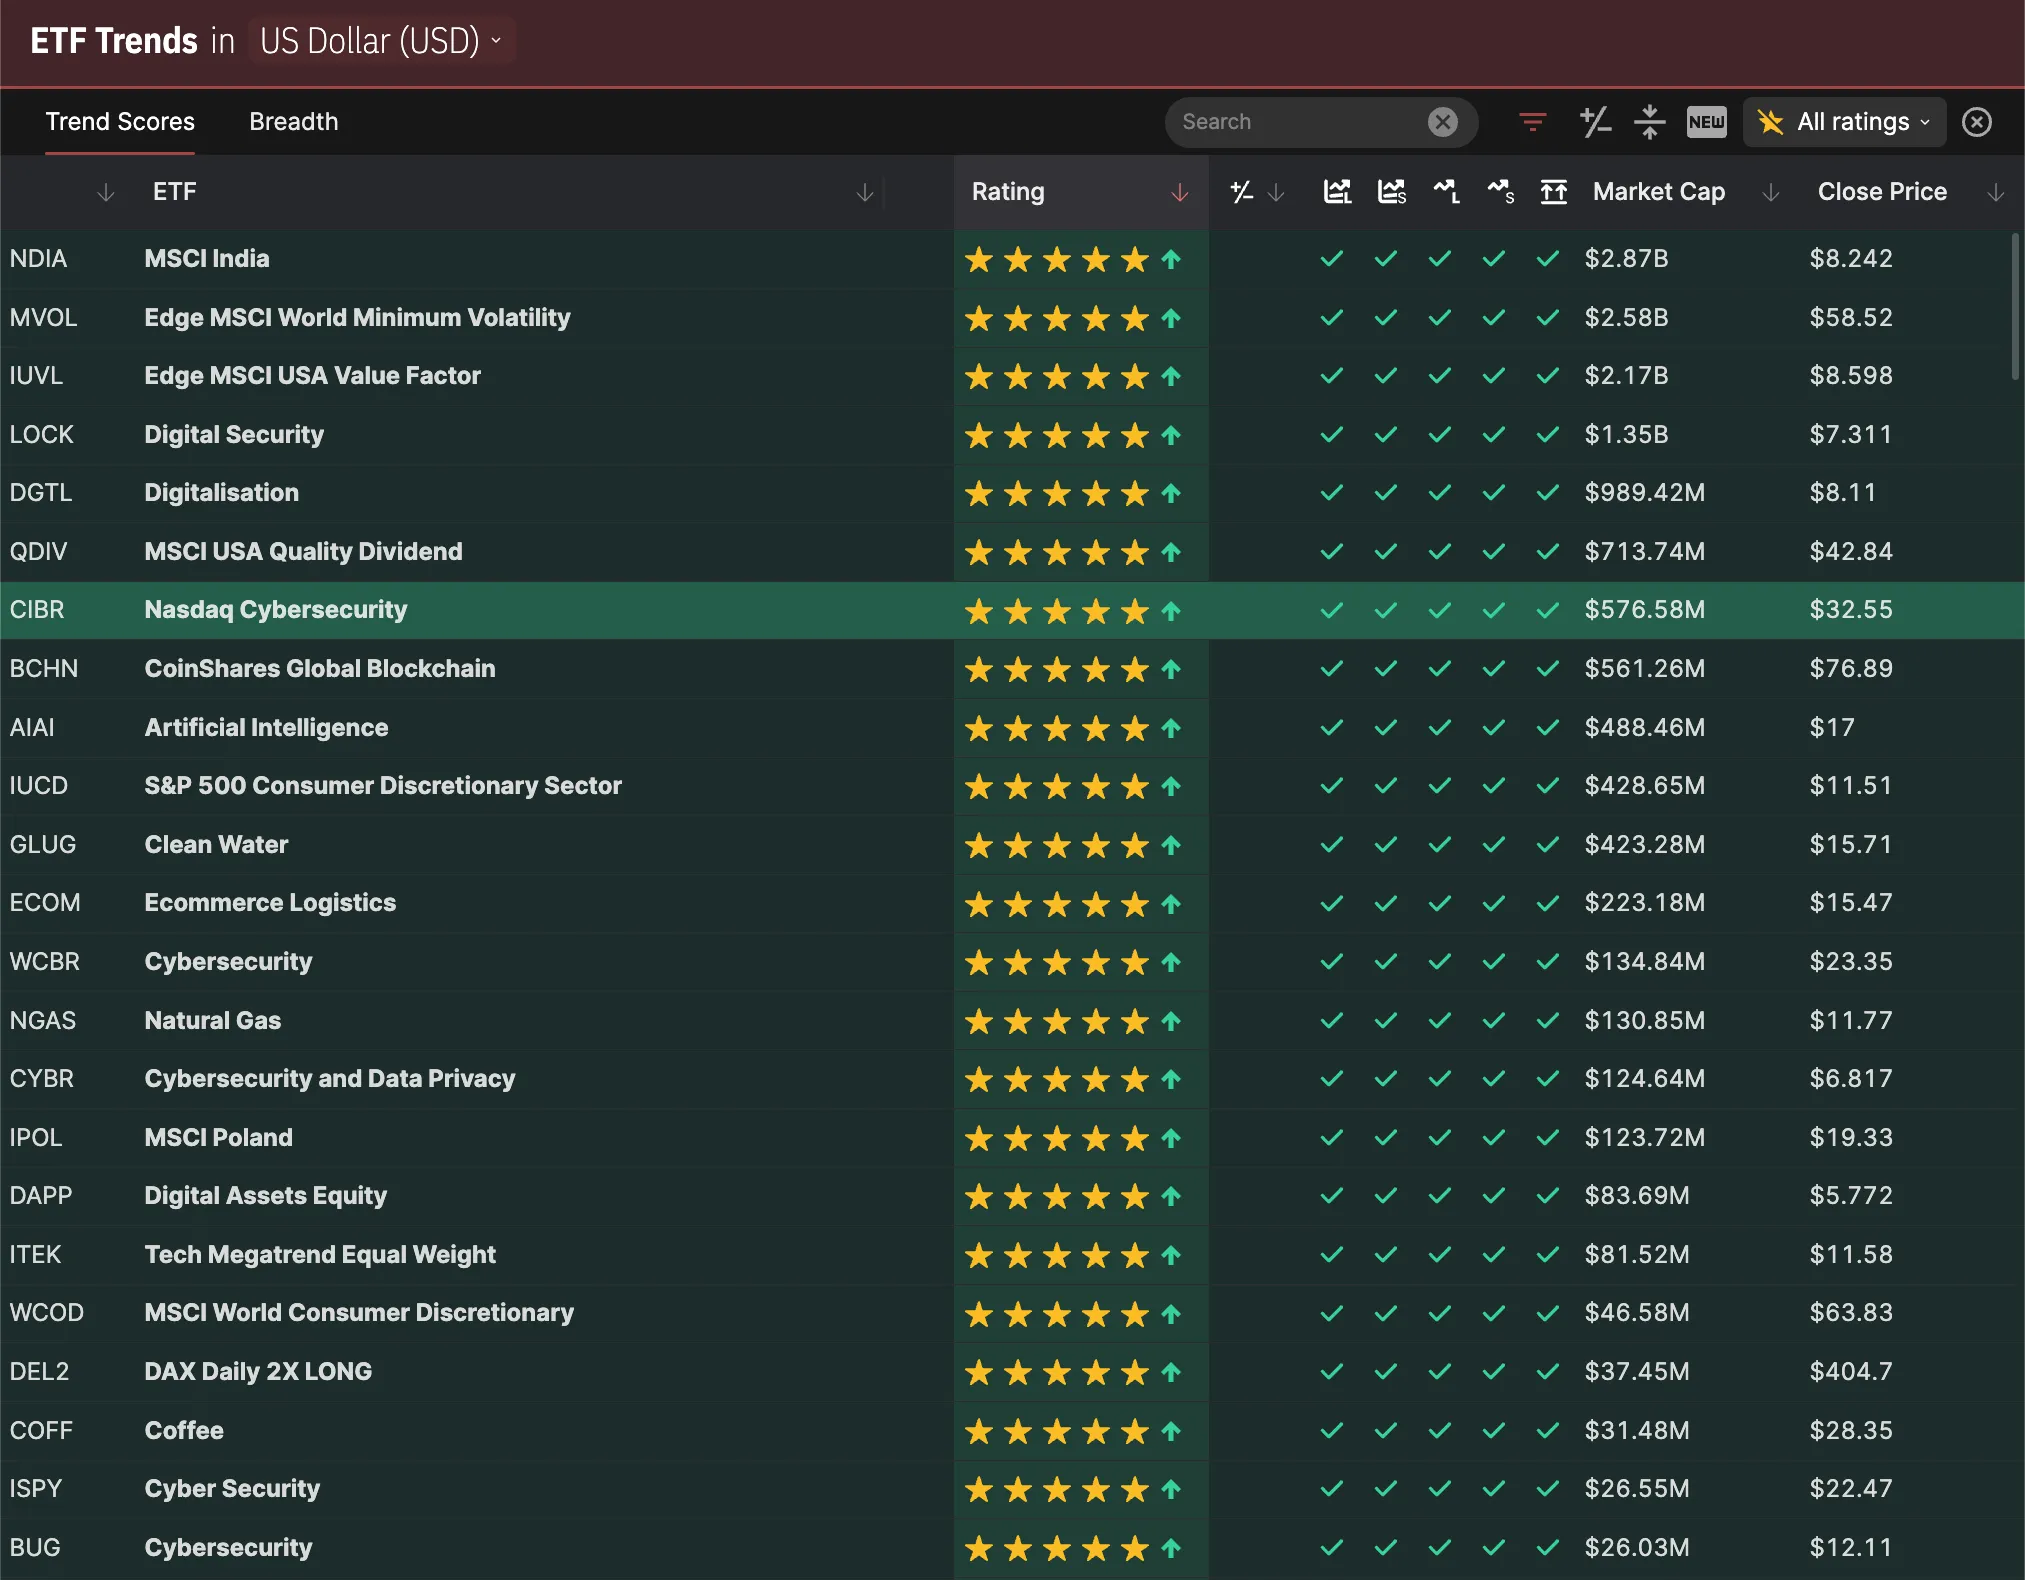Sort by the Market Cap column header
The width and height of the screenshot is (2025, 1580).
point(1659,192)
